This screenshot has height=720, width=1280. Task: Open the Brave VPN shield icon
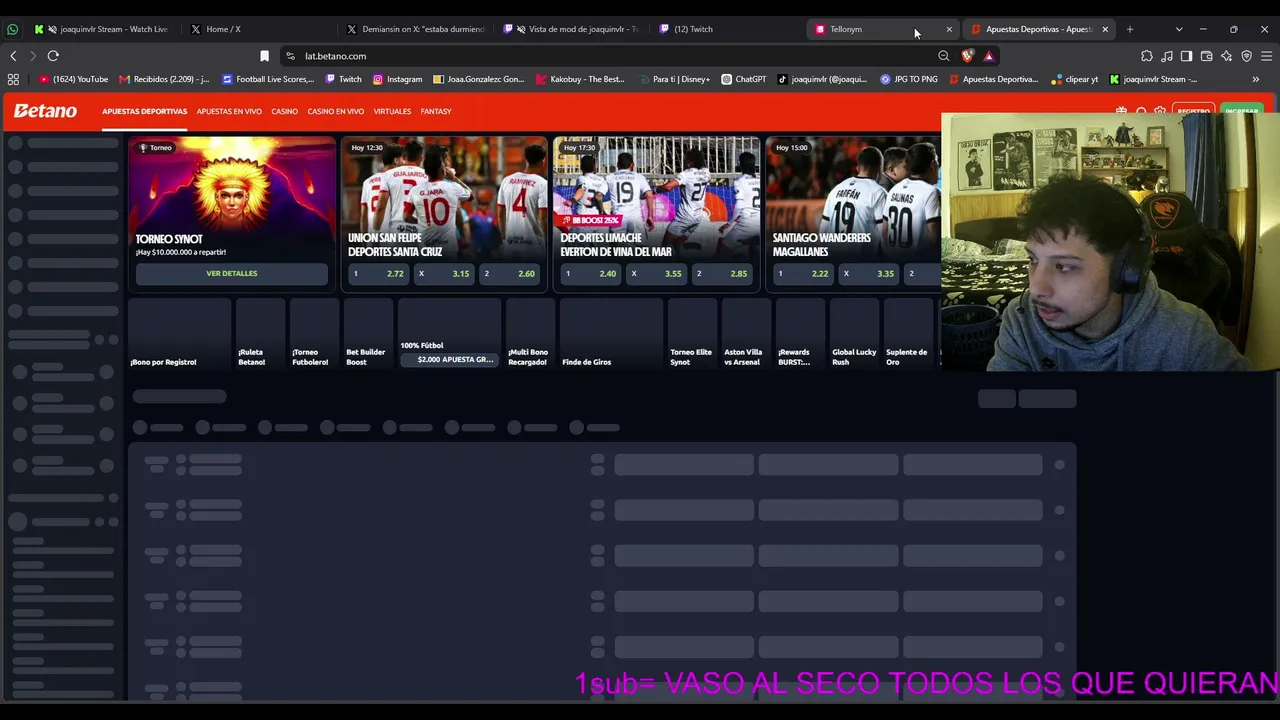1246,56
